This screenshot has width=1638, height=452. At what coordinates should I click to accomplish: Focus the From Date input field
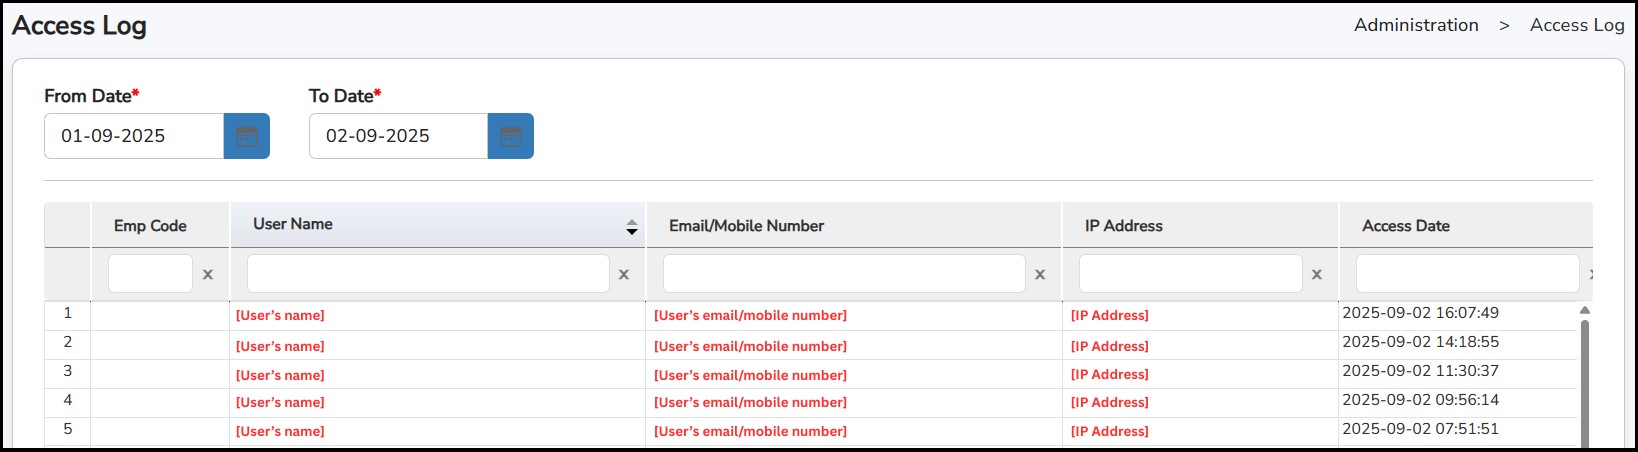point(134,136)
